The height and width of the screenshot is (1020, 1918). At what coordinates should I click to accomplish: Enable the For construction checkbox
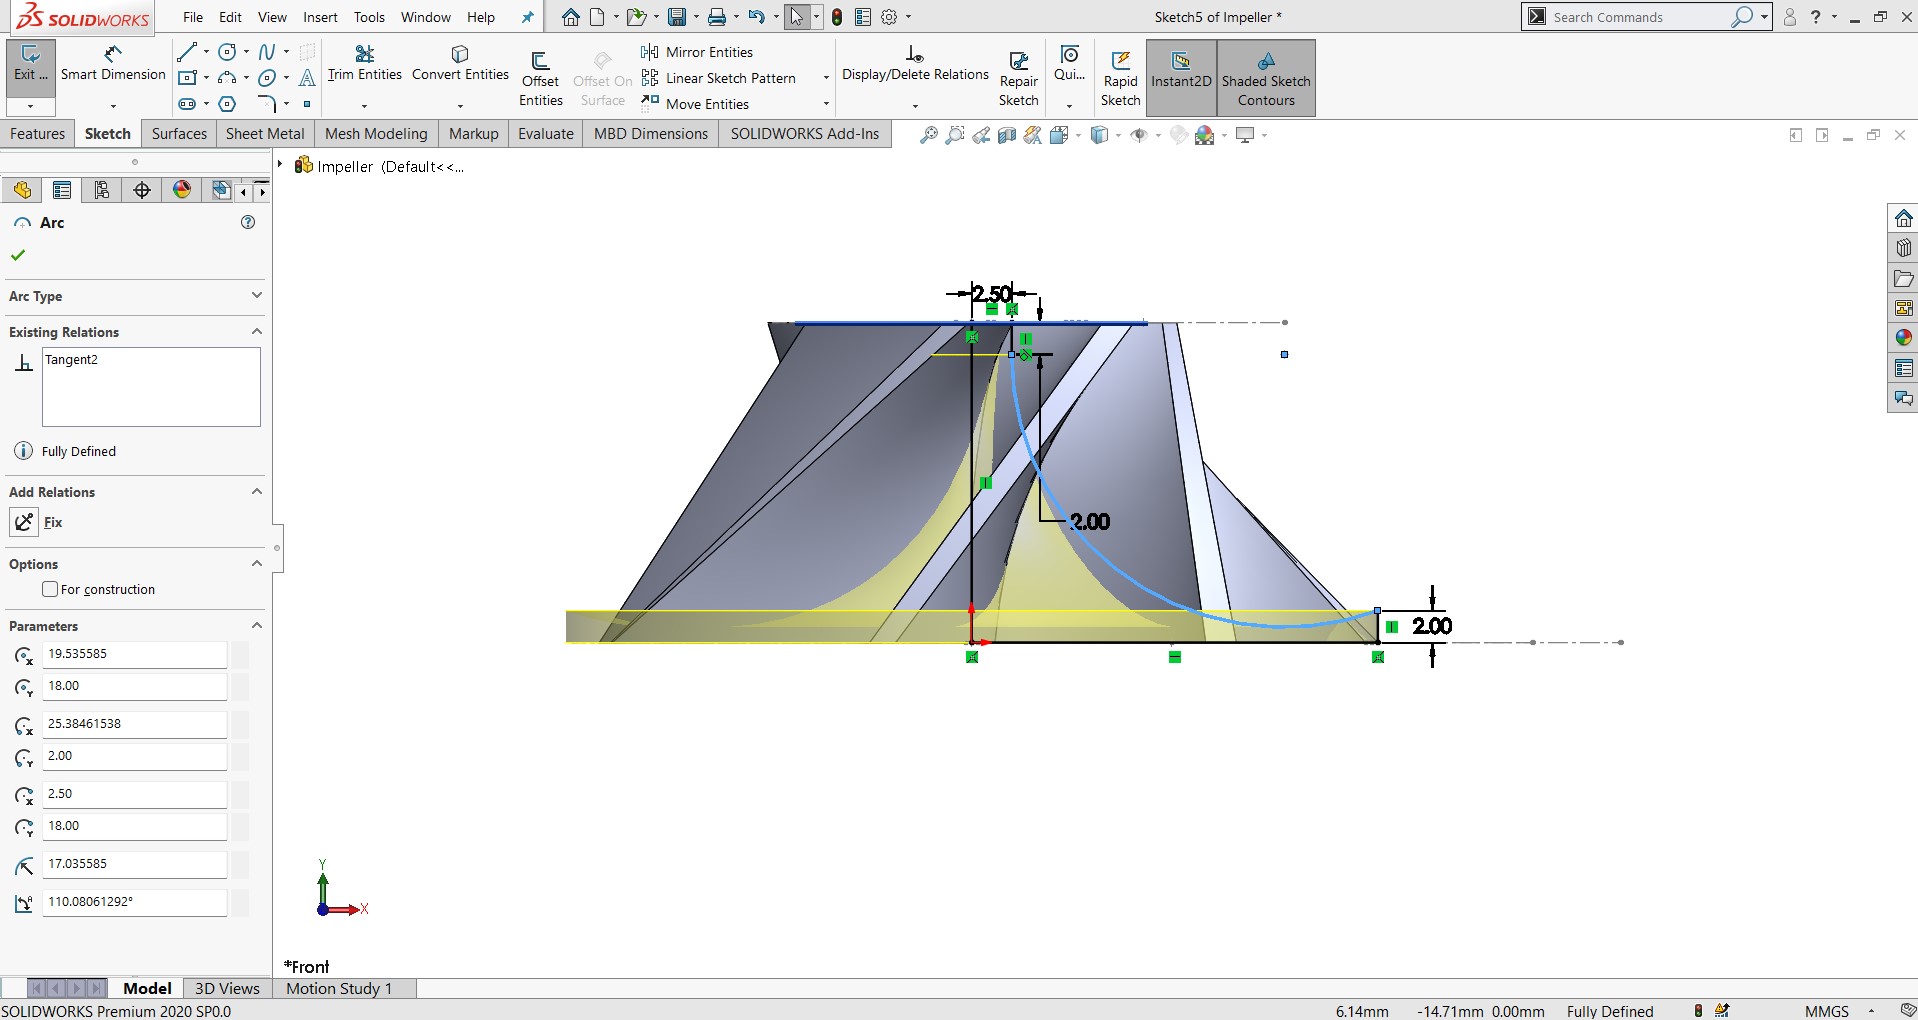pyautogui.click(x=50, y=589)
